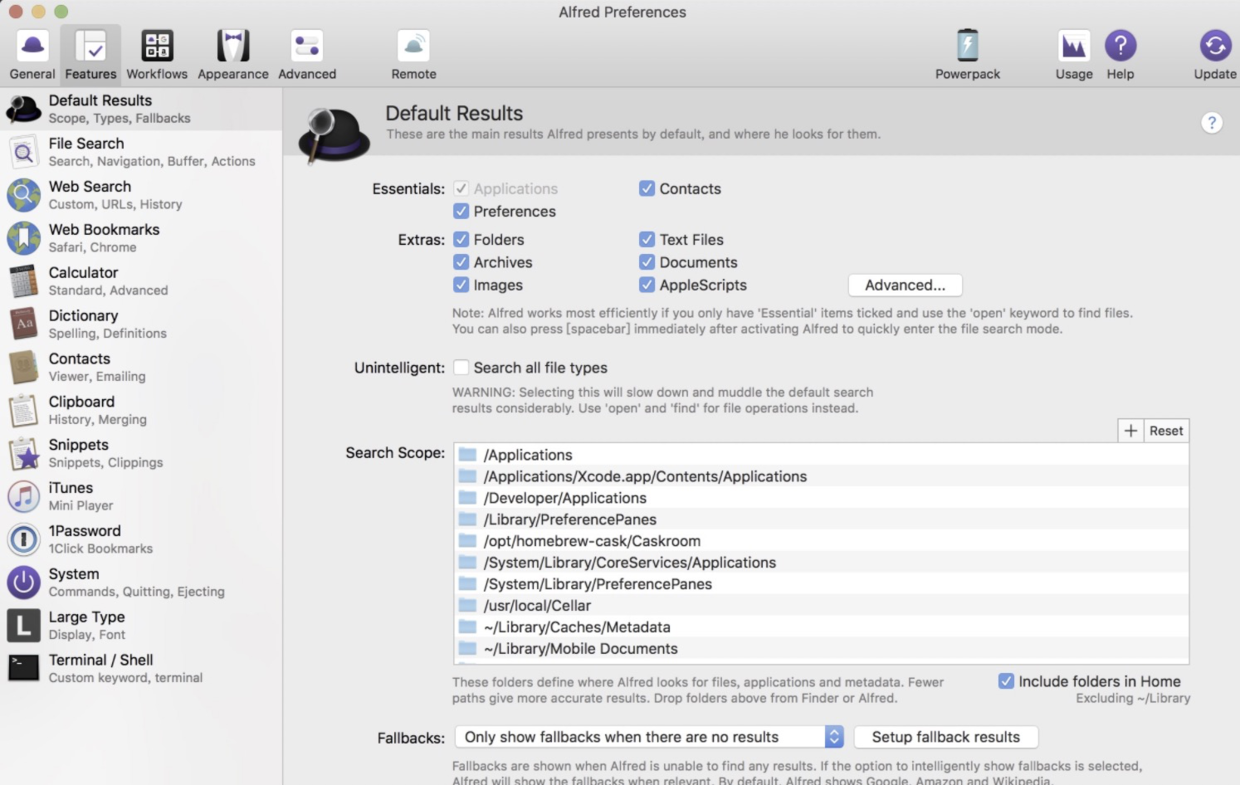Open the Advanced... options button
Viewport: 1240px width, 785px height.
point(905,285)
